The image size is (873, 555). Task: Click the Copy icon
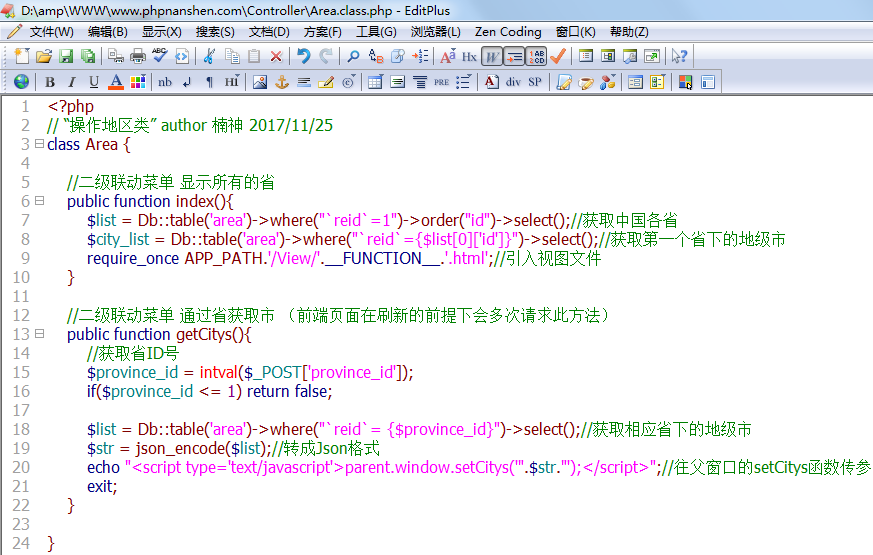click(232, 56)
